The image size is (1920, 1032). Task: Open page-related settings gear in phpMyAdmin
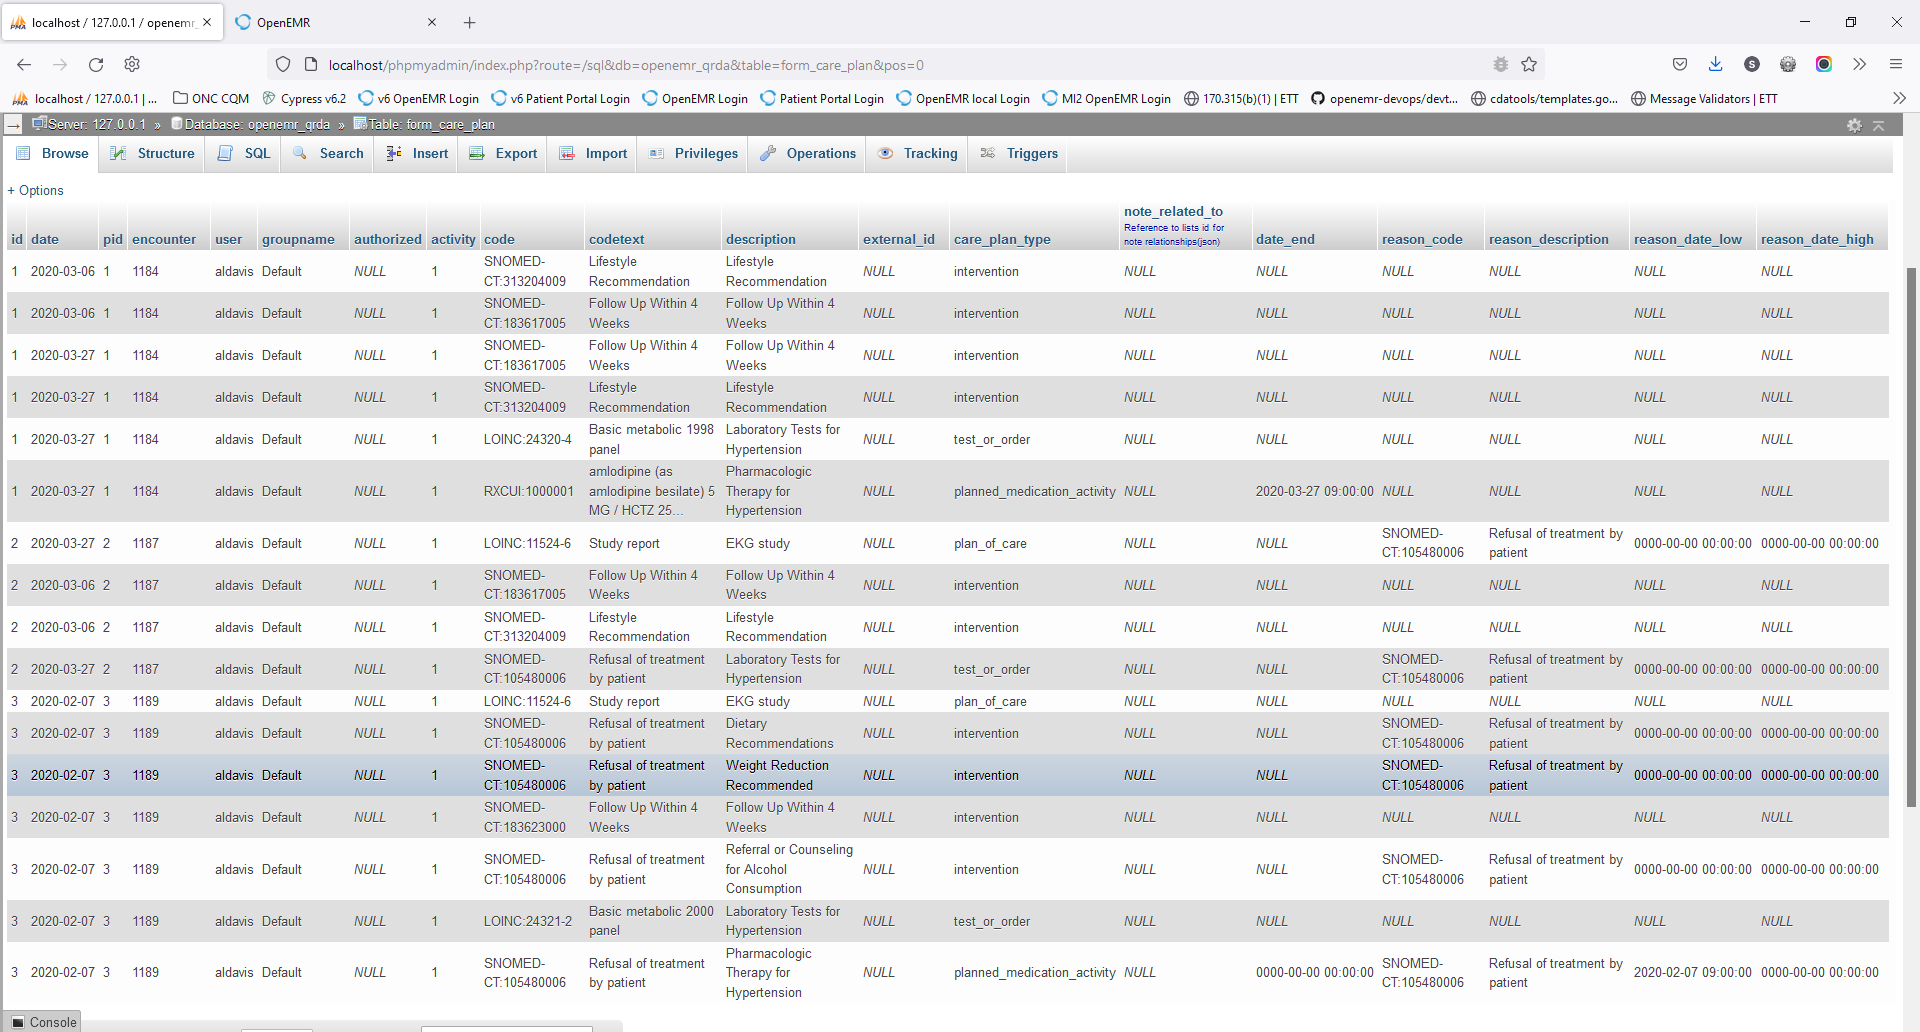point(1855,125)
